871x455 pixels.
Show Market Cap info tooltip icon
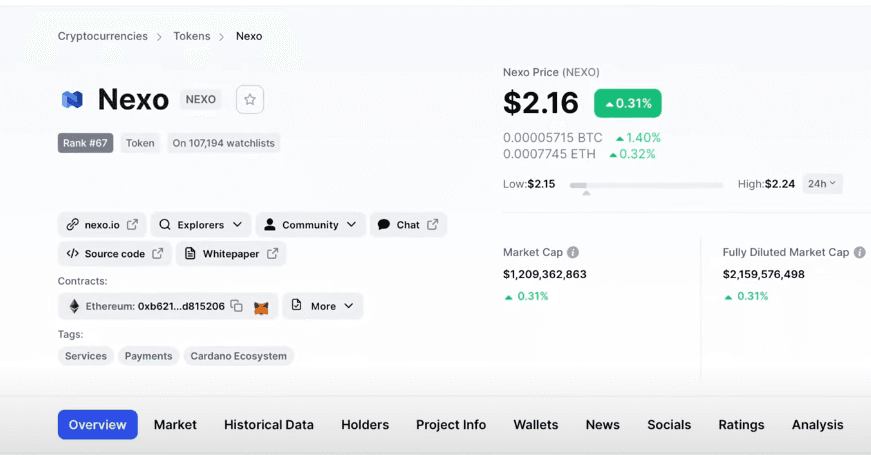[x=573, y=252]
